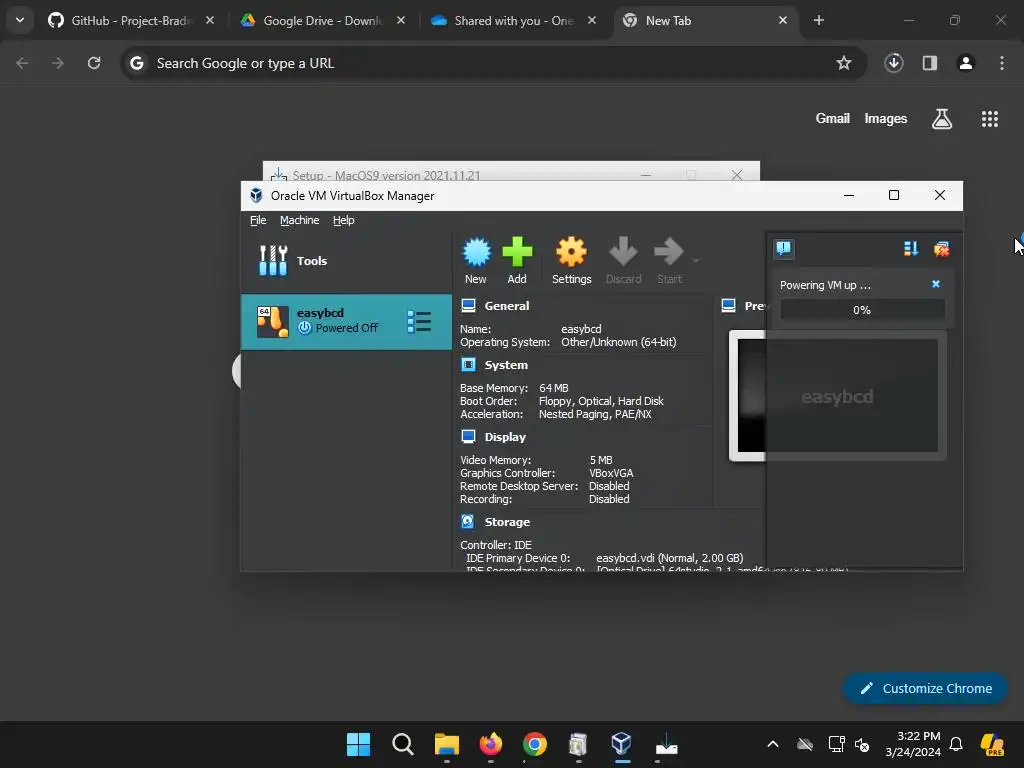The width and height of the screenshot is (1024, 768).
Task: Open the clock showing 3:22 PM
Action: (913, 744)
